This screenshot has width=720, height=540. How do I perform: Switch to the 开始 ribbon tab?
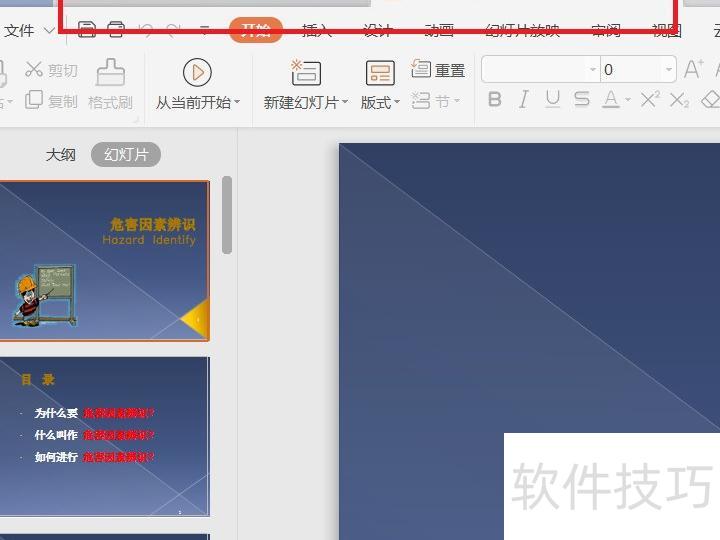click(256, 30)
